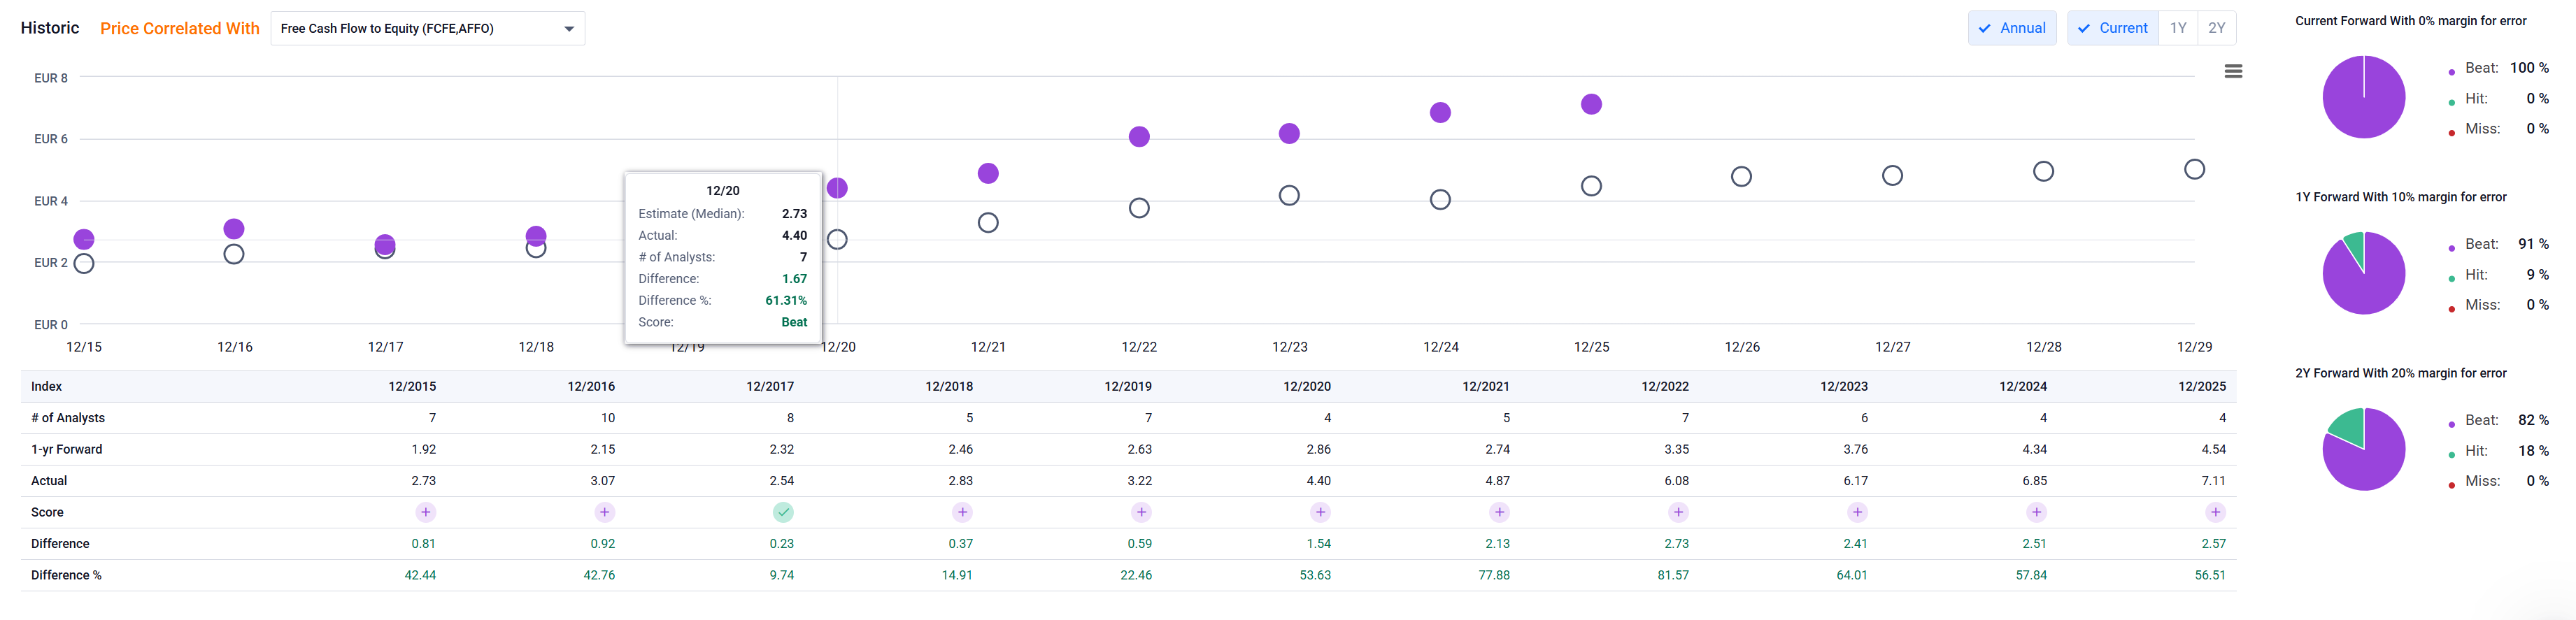Click the Score plus icon for 12/2024

[2037, 512]
